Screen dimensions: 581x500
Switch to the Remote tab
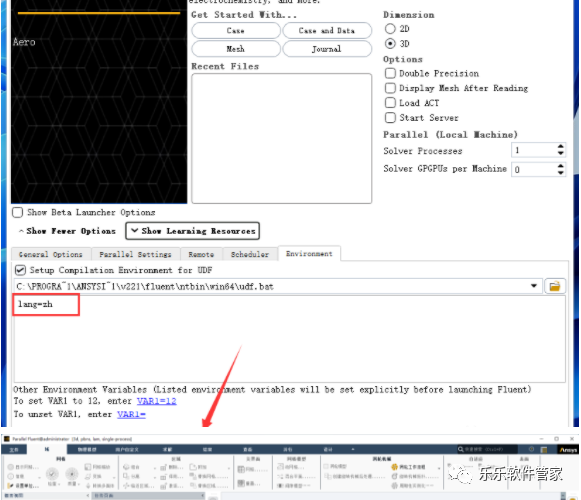tap(201, 254)
